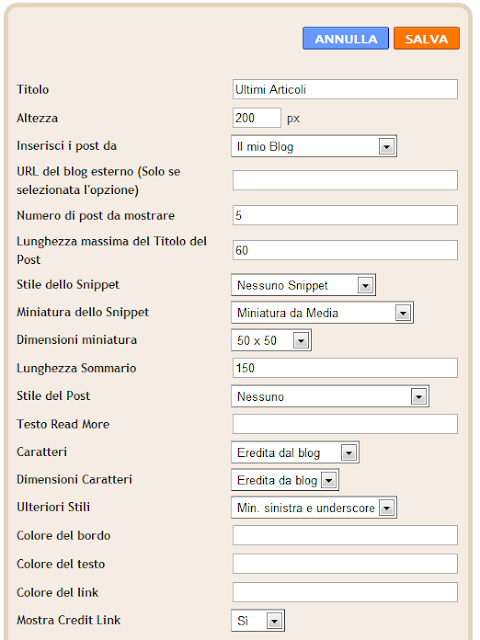The width and height of the screenshot is (480, 640).
Task: Open the Miniatura dello Snippet dropdown
Action: (322, 313)
